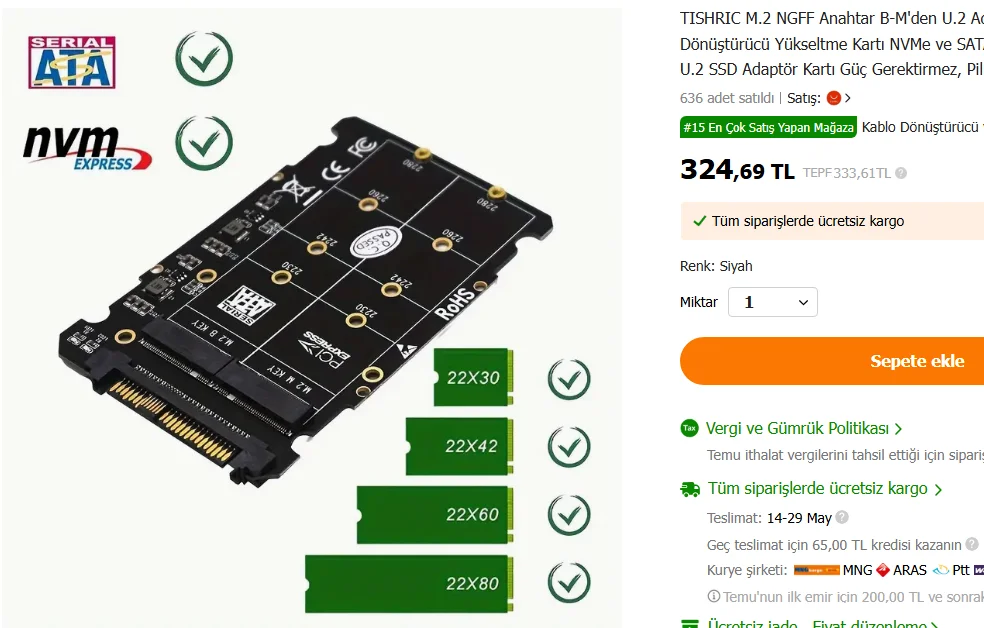The height and width of the screenshot is (628, 984).
Task: Click the checkmark beside Serial ATA logo
Action: coord(204,59)
